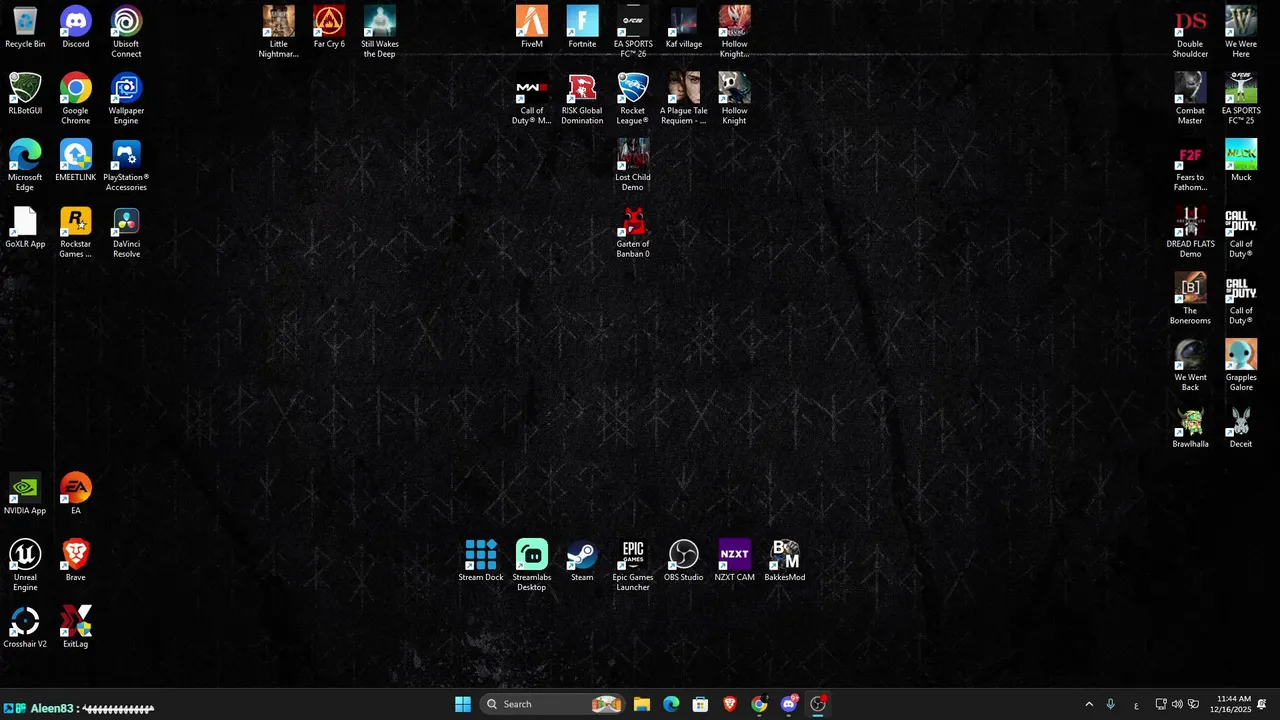Open the volume control in system tray

(1177, 704)
